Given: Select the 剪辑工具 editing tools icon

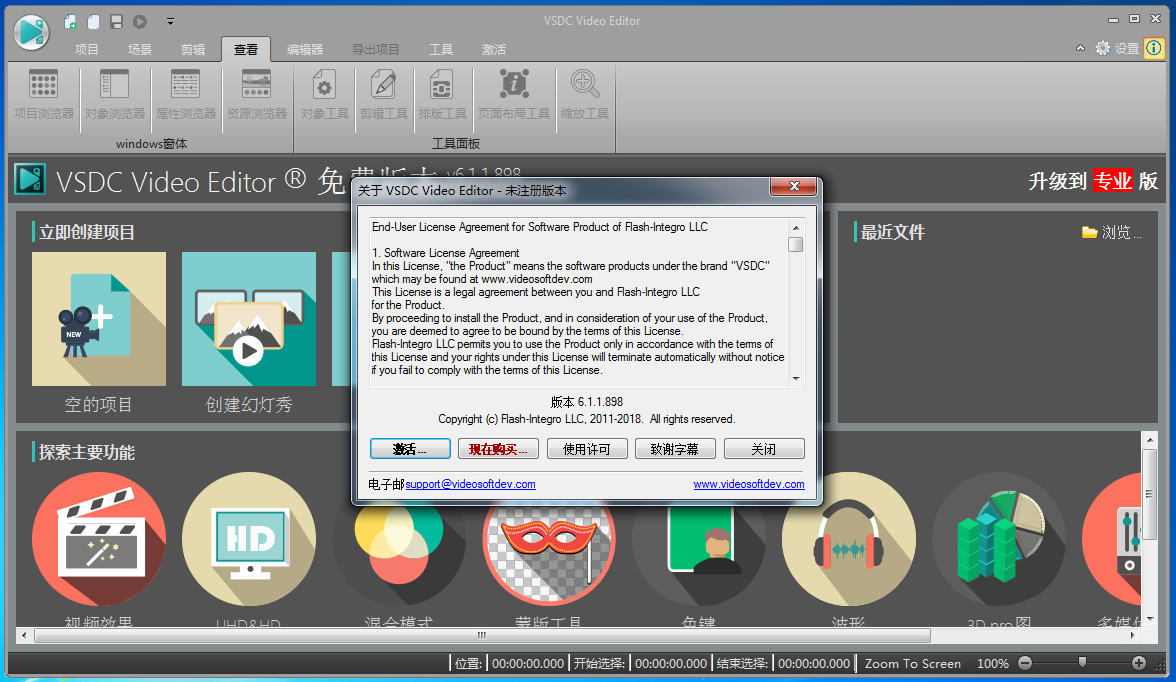Looking at the screenshot, I should click(x=384, y=96).
